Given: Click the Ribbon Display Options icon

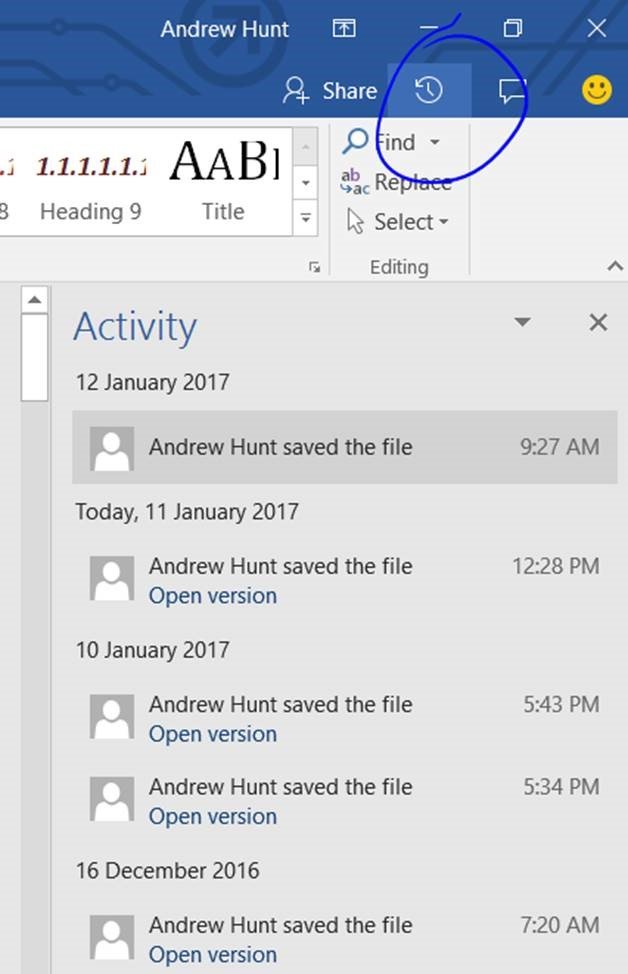Looking at the screenshot, I should coord(344,29).
